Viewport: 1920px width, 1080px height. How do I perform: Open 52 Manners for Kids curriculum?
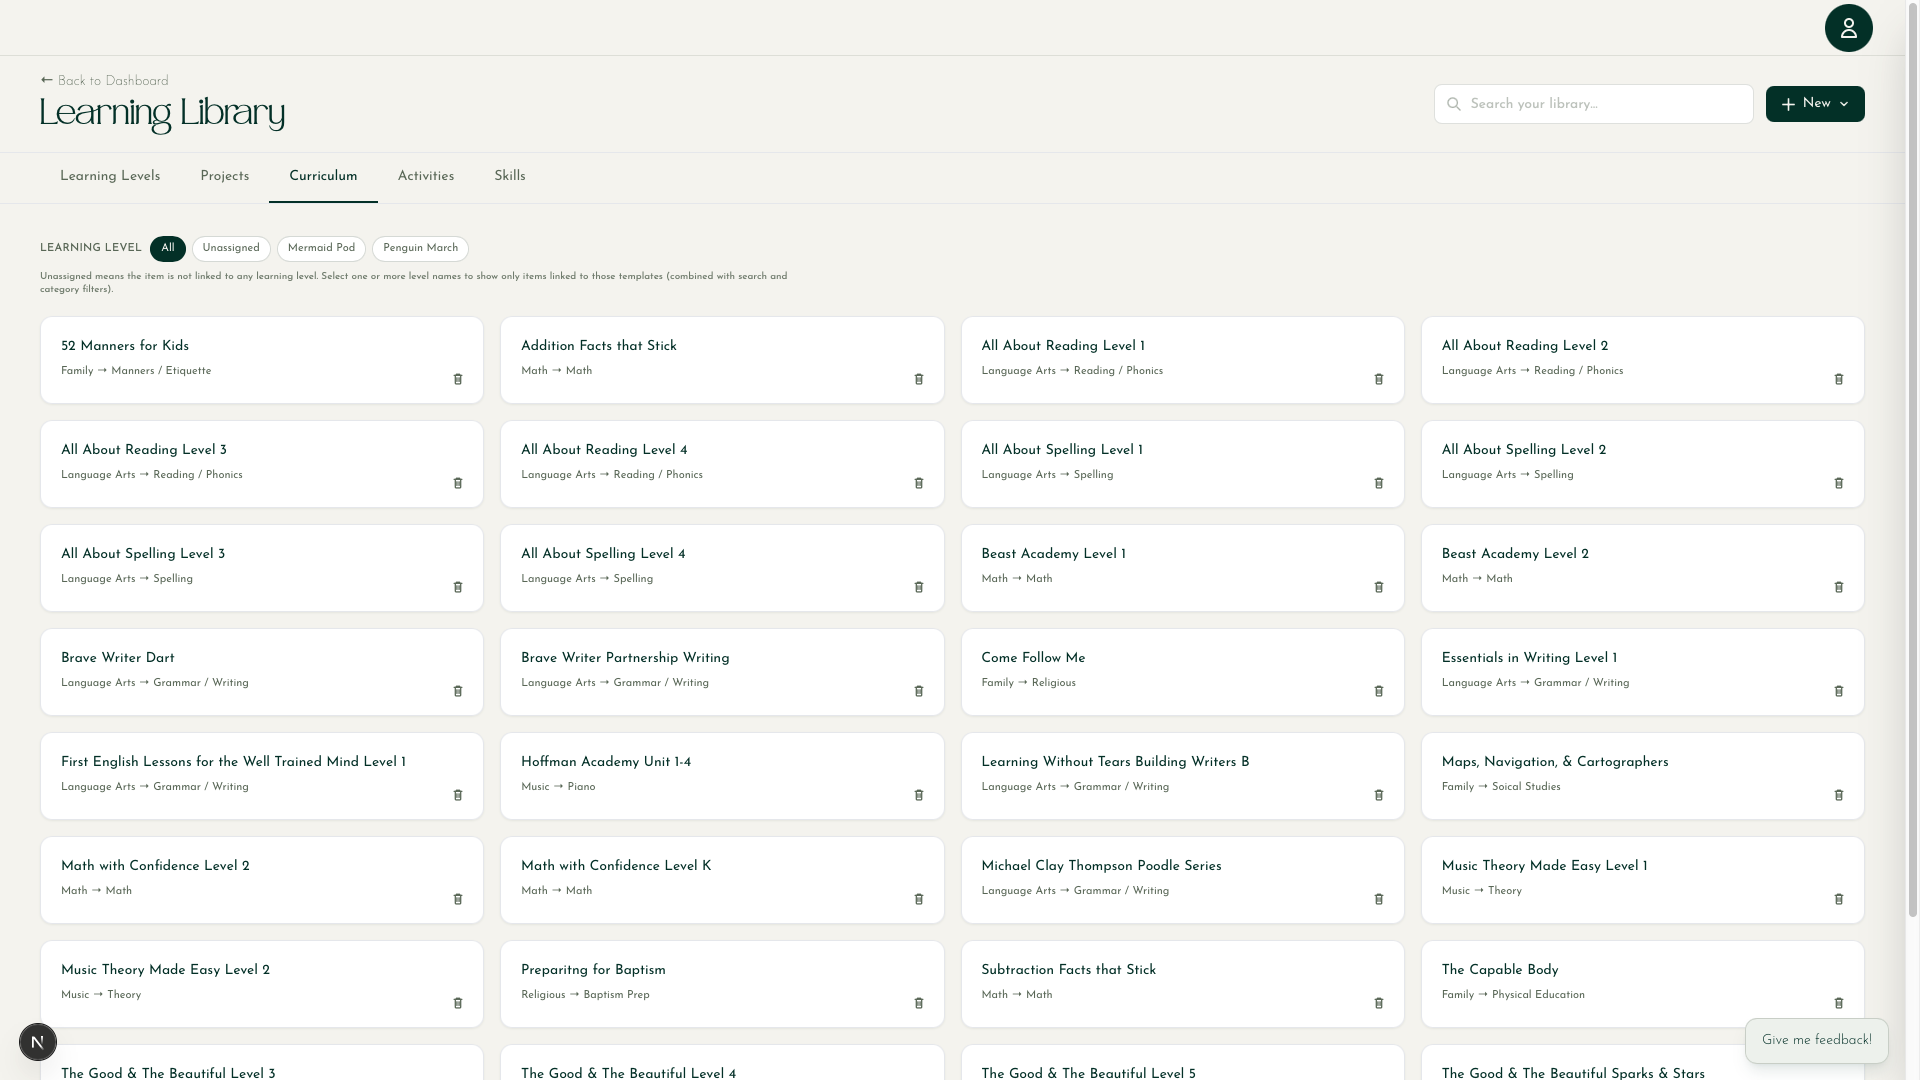(125, 346)
